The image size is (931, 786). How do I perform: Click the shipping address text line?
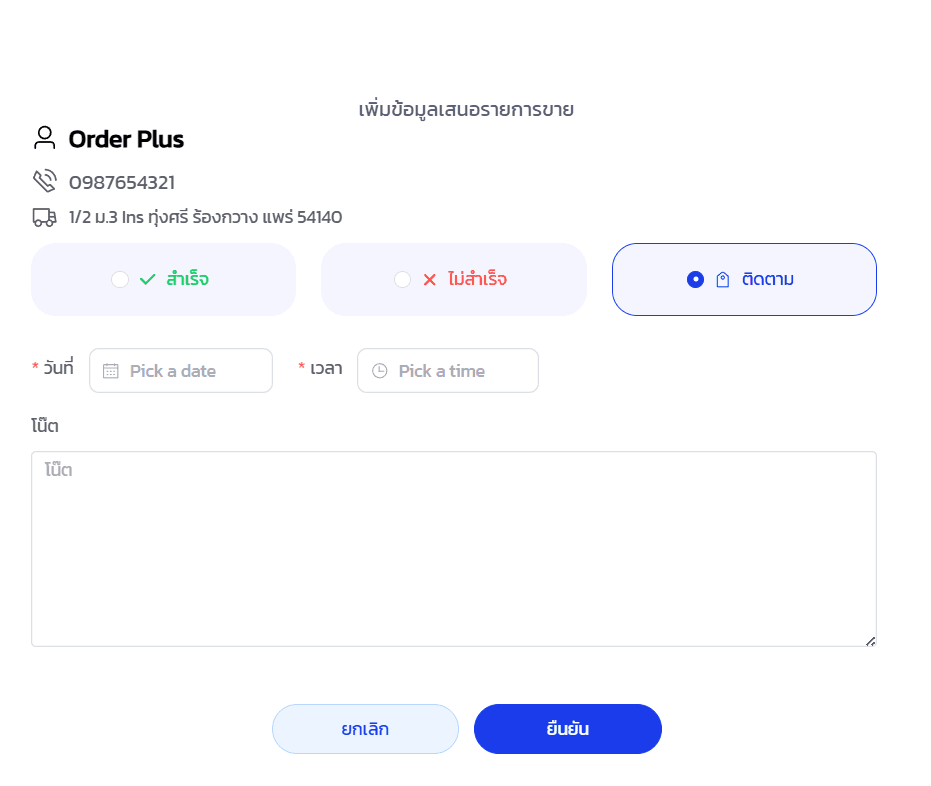pos(206,217)
